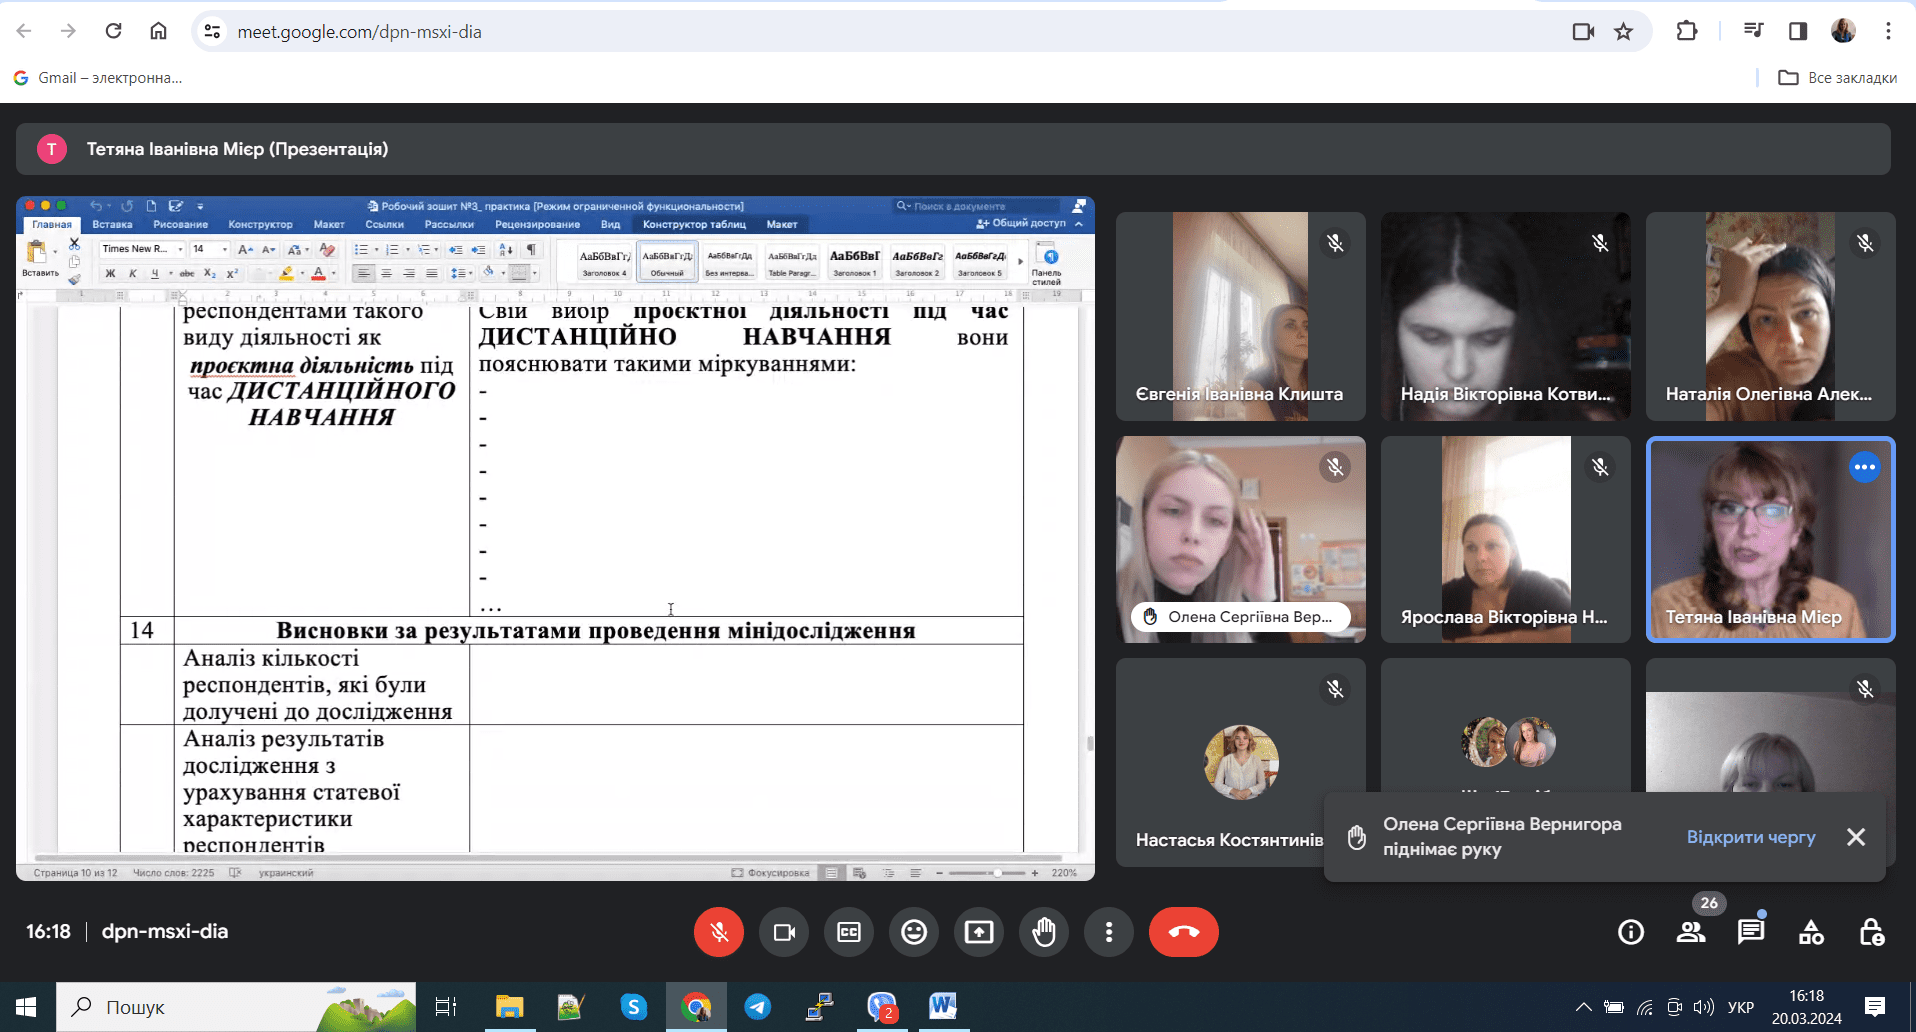Open more options three-dot menu
The image size is (1916, 1032).
point(1108,932)
